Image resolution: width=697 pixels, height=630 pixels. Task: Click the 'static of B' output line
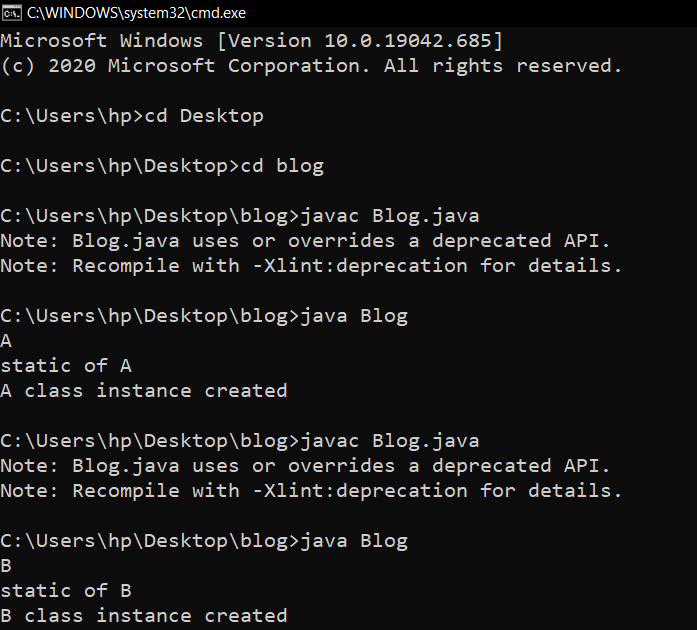[66, 591]
